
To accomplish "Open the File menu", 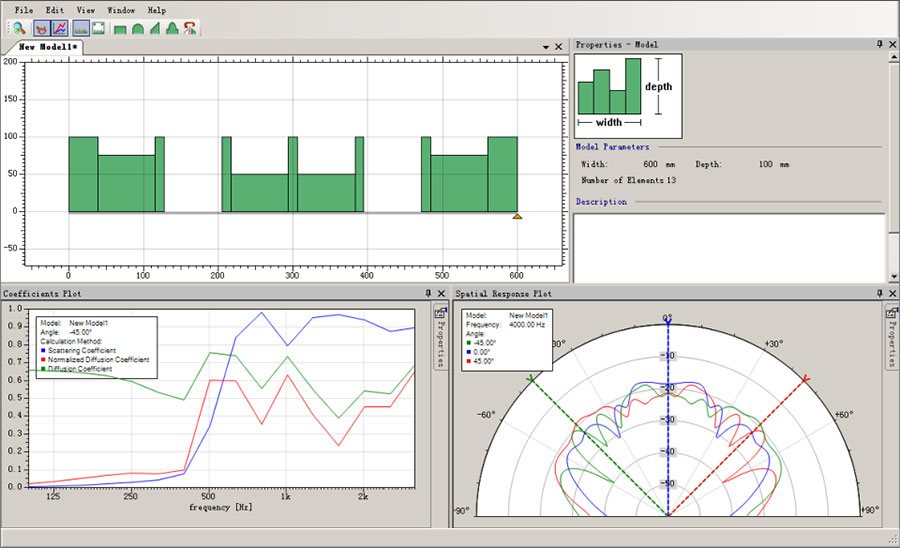I will pos(24,10).
